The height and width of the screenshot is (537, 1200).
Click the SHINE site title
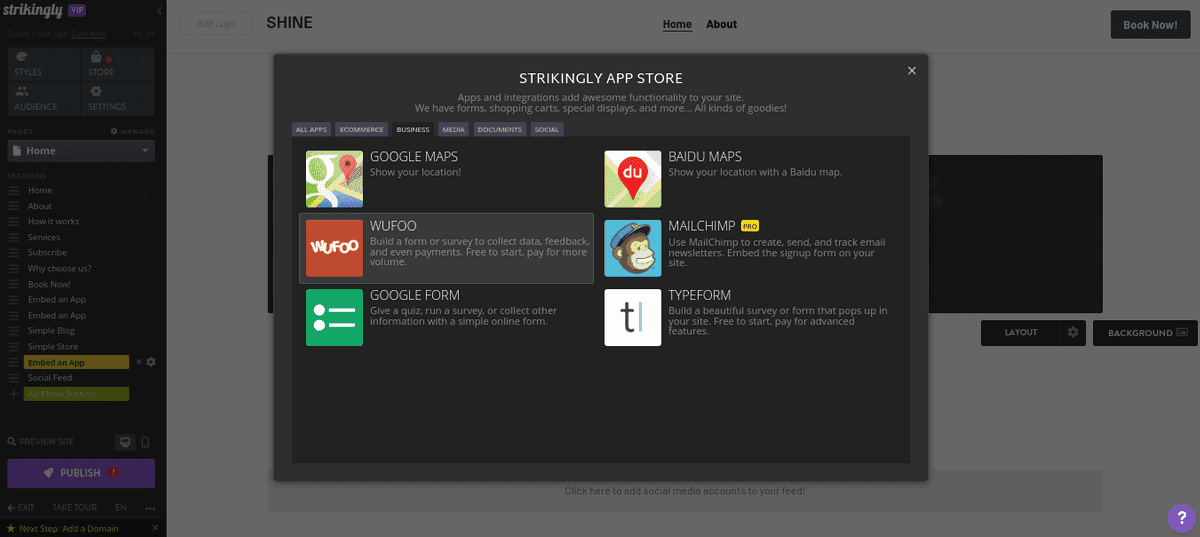point(290,23)
